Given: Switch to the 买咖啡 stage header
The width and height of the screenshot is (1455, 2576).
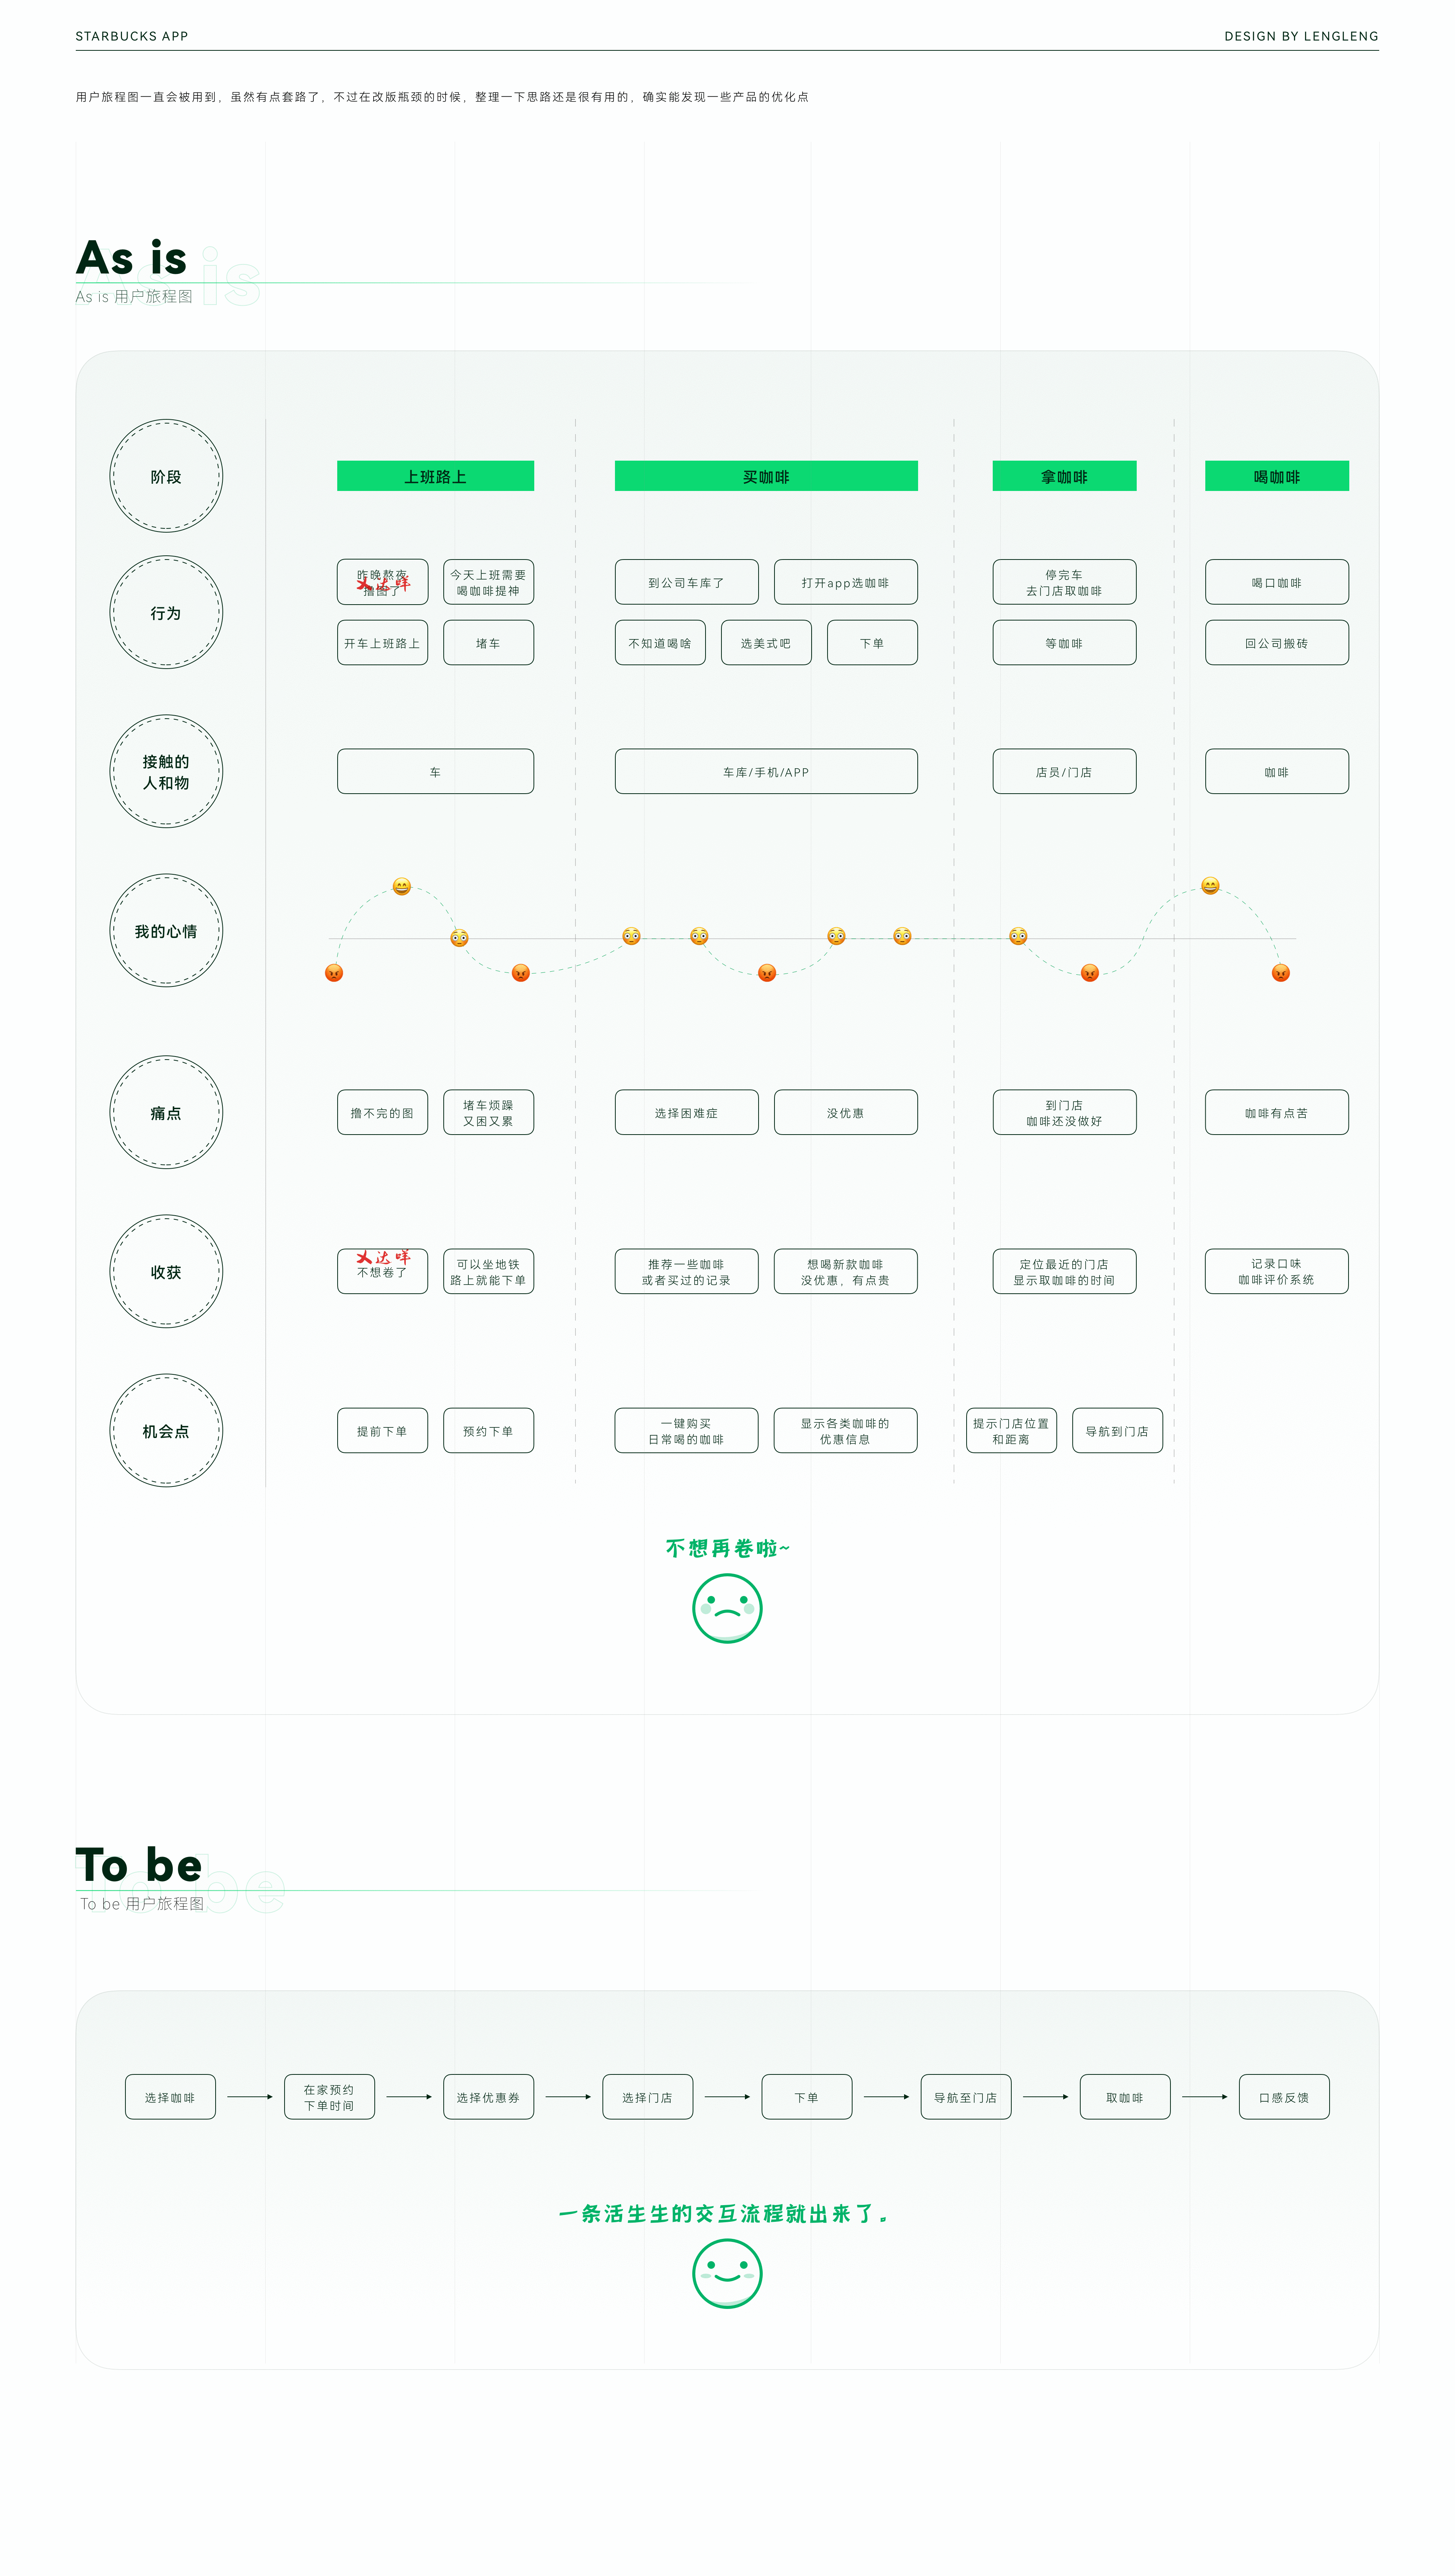Looking at the screenshot, I should tap(767, 476).
